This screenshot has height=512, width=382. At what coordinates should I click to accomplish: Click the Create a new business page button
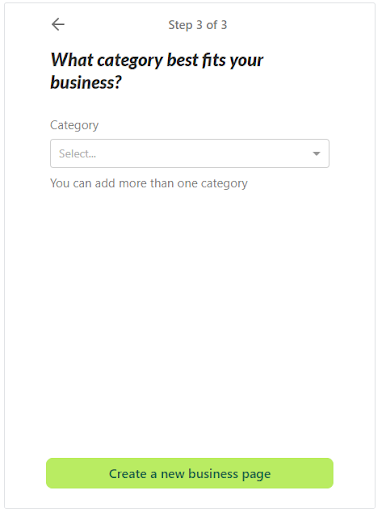190,473
